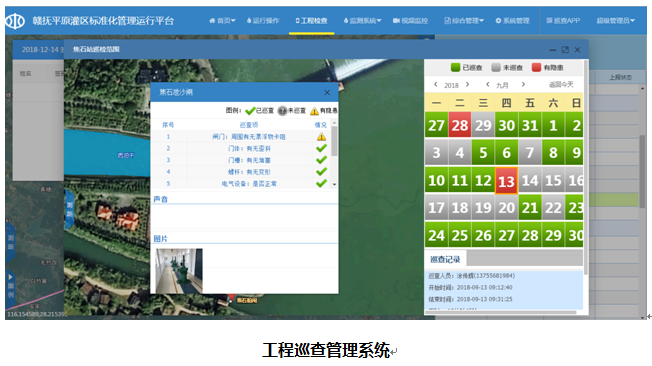Click the 有隐患 warning legend icon
The width and height of the screenshot is (652, 366).
tap(314, 111)
